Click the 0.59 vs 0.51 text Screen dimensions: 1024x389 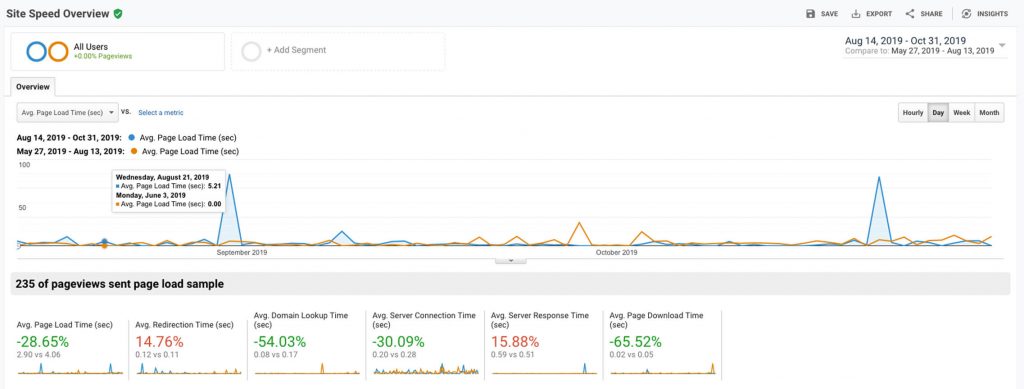514,354
